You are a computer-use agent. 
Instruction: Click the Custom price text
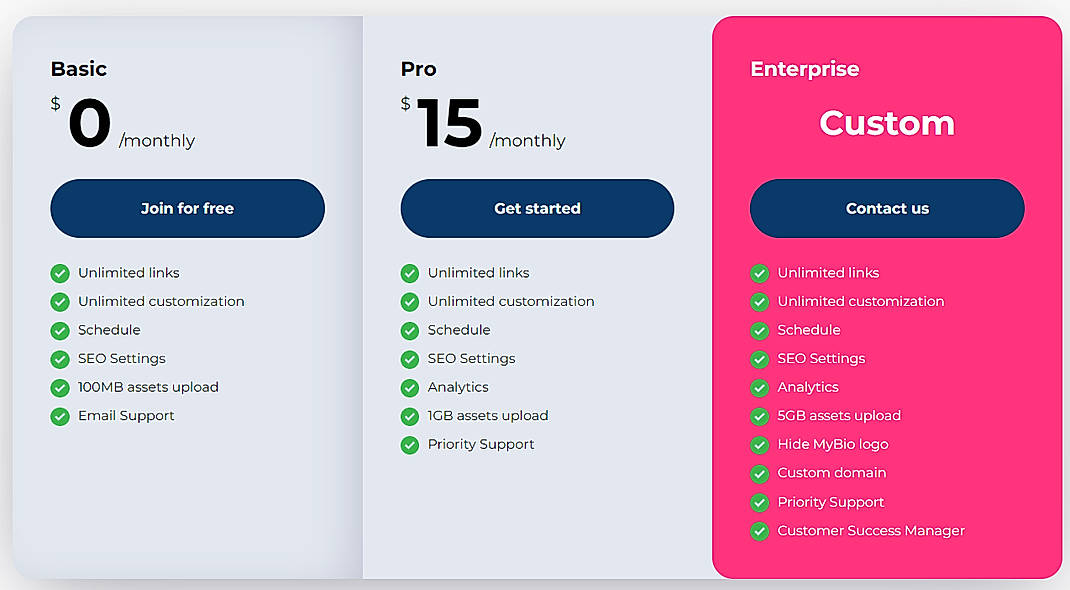click(886, 123)
